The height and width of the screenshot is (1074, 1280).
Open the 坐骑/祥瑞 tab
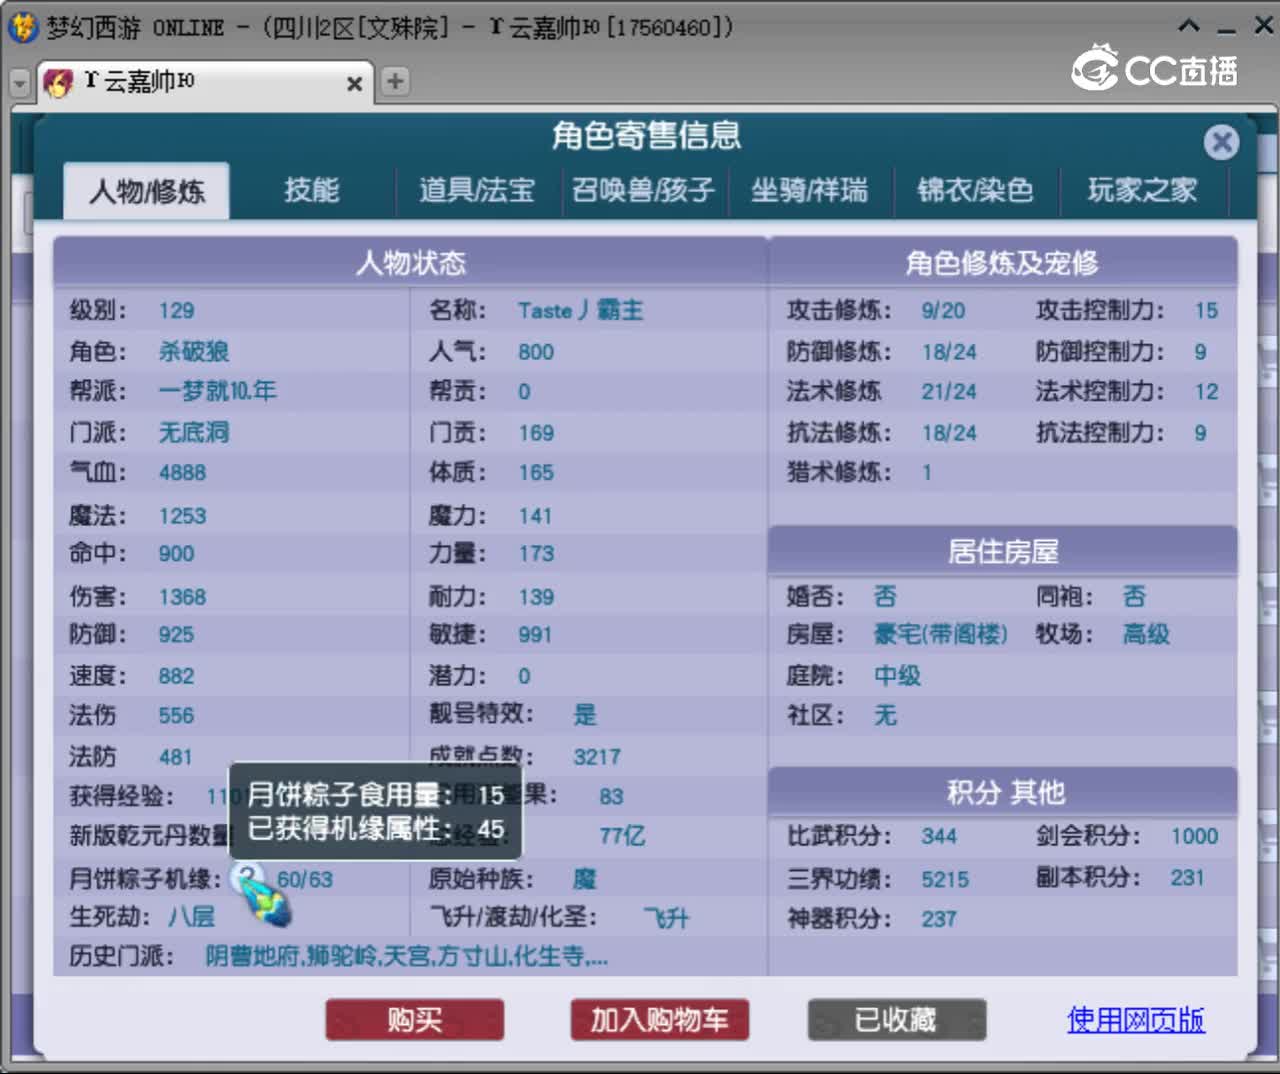click(809, 190)
